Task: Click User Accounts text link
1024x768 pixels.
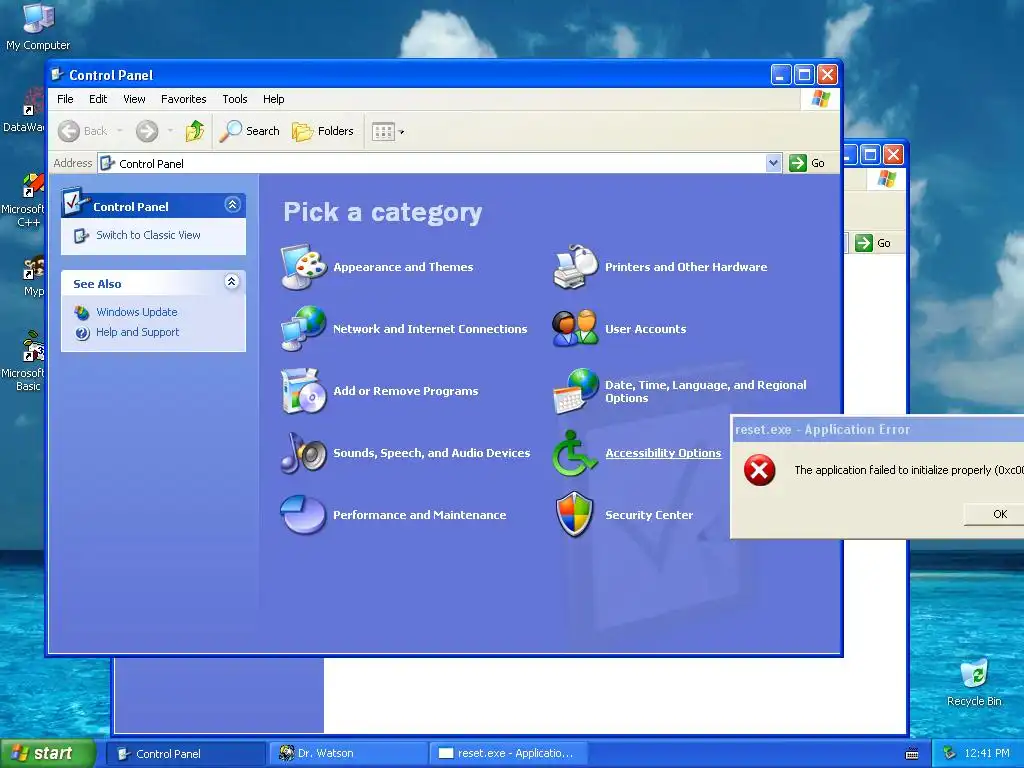Action: coord(645,329)
